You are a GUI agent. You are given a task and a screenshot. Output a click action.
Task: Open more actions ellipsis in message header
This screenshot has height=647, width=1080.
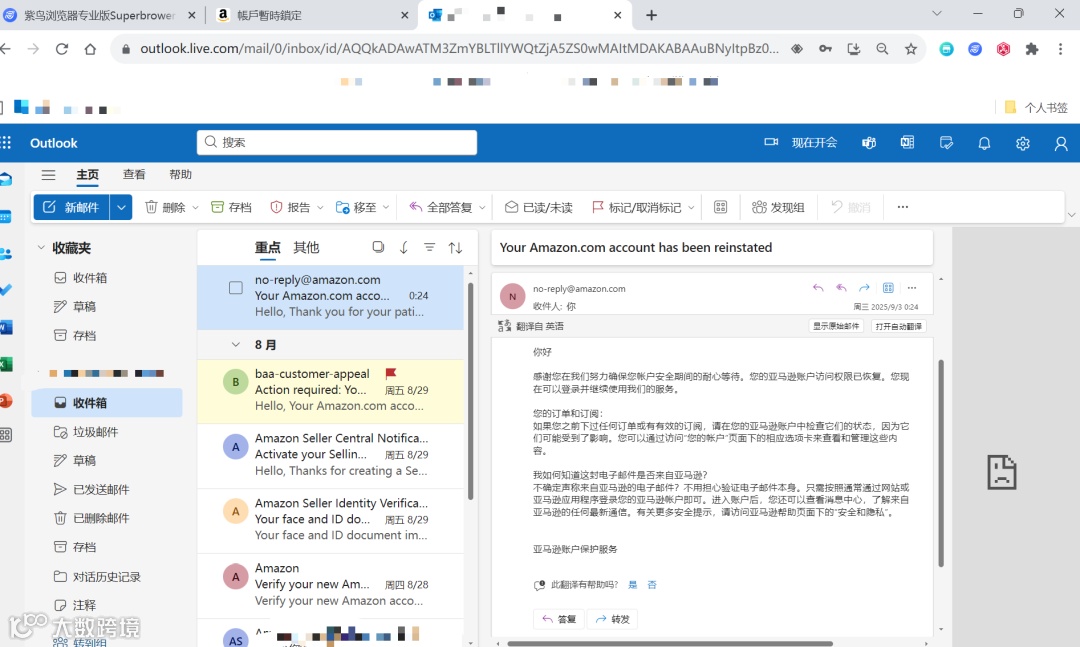click(912, 287)
